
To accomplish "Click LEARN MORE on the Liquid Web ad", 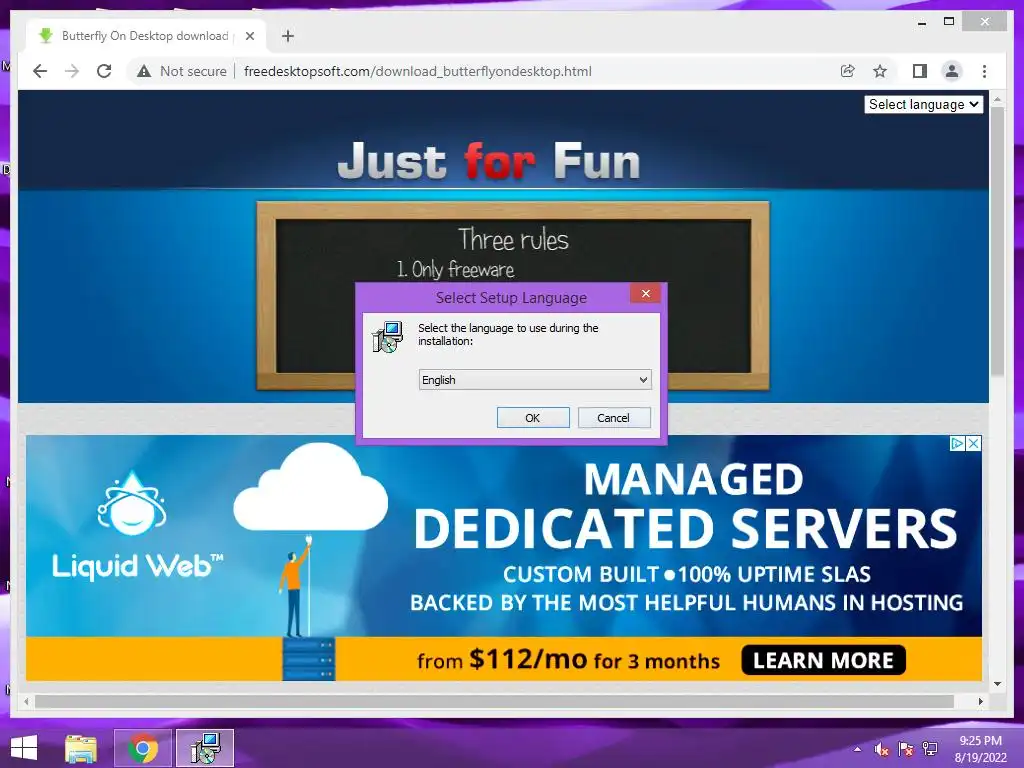I will pos(824,660).
